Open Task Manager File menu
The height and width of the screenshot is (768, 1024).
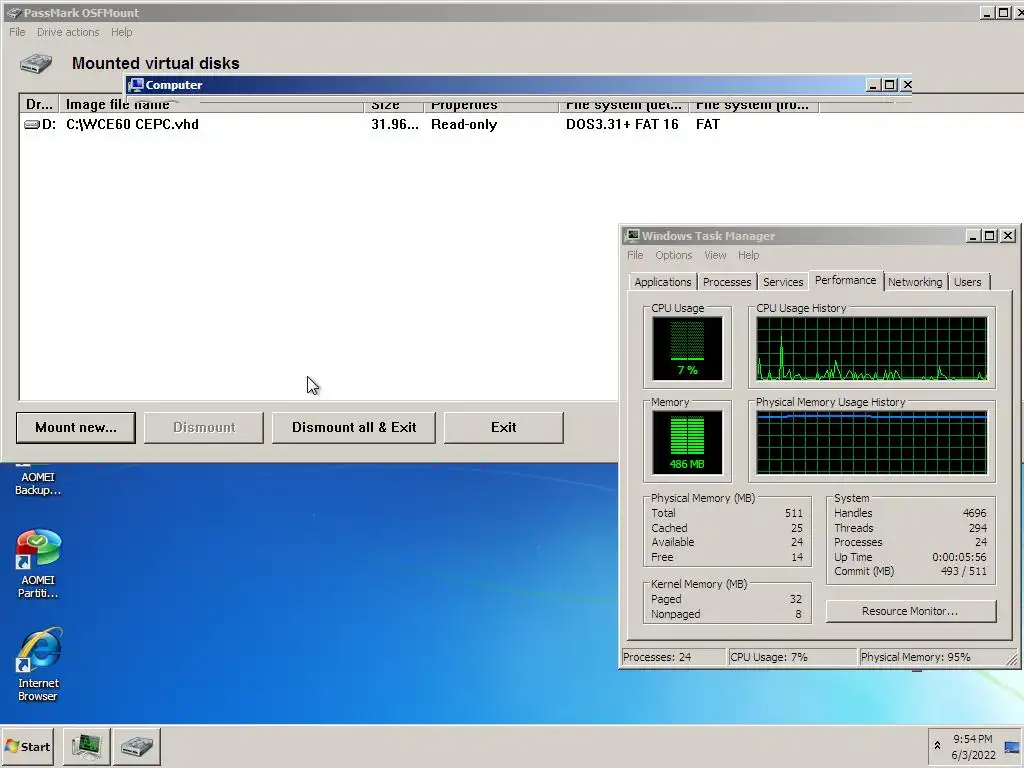coord(635,255)
